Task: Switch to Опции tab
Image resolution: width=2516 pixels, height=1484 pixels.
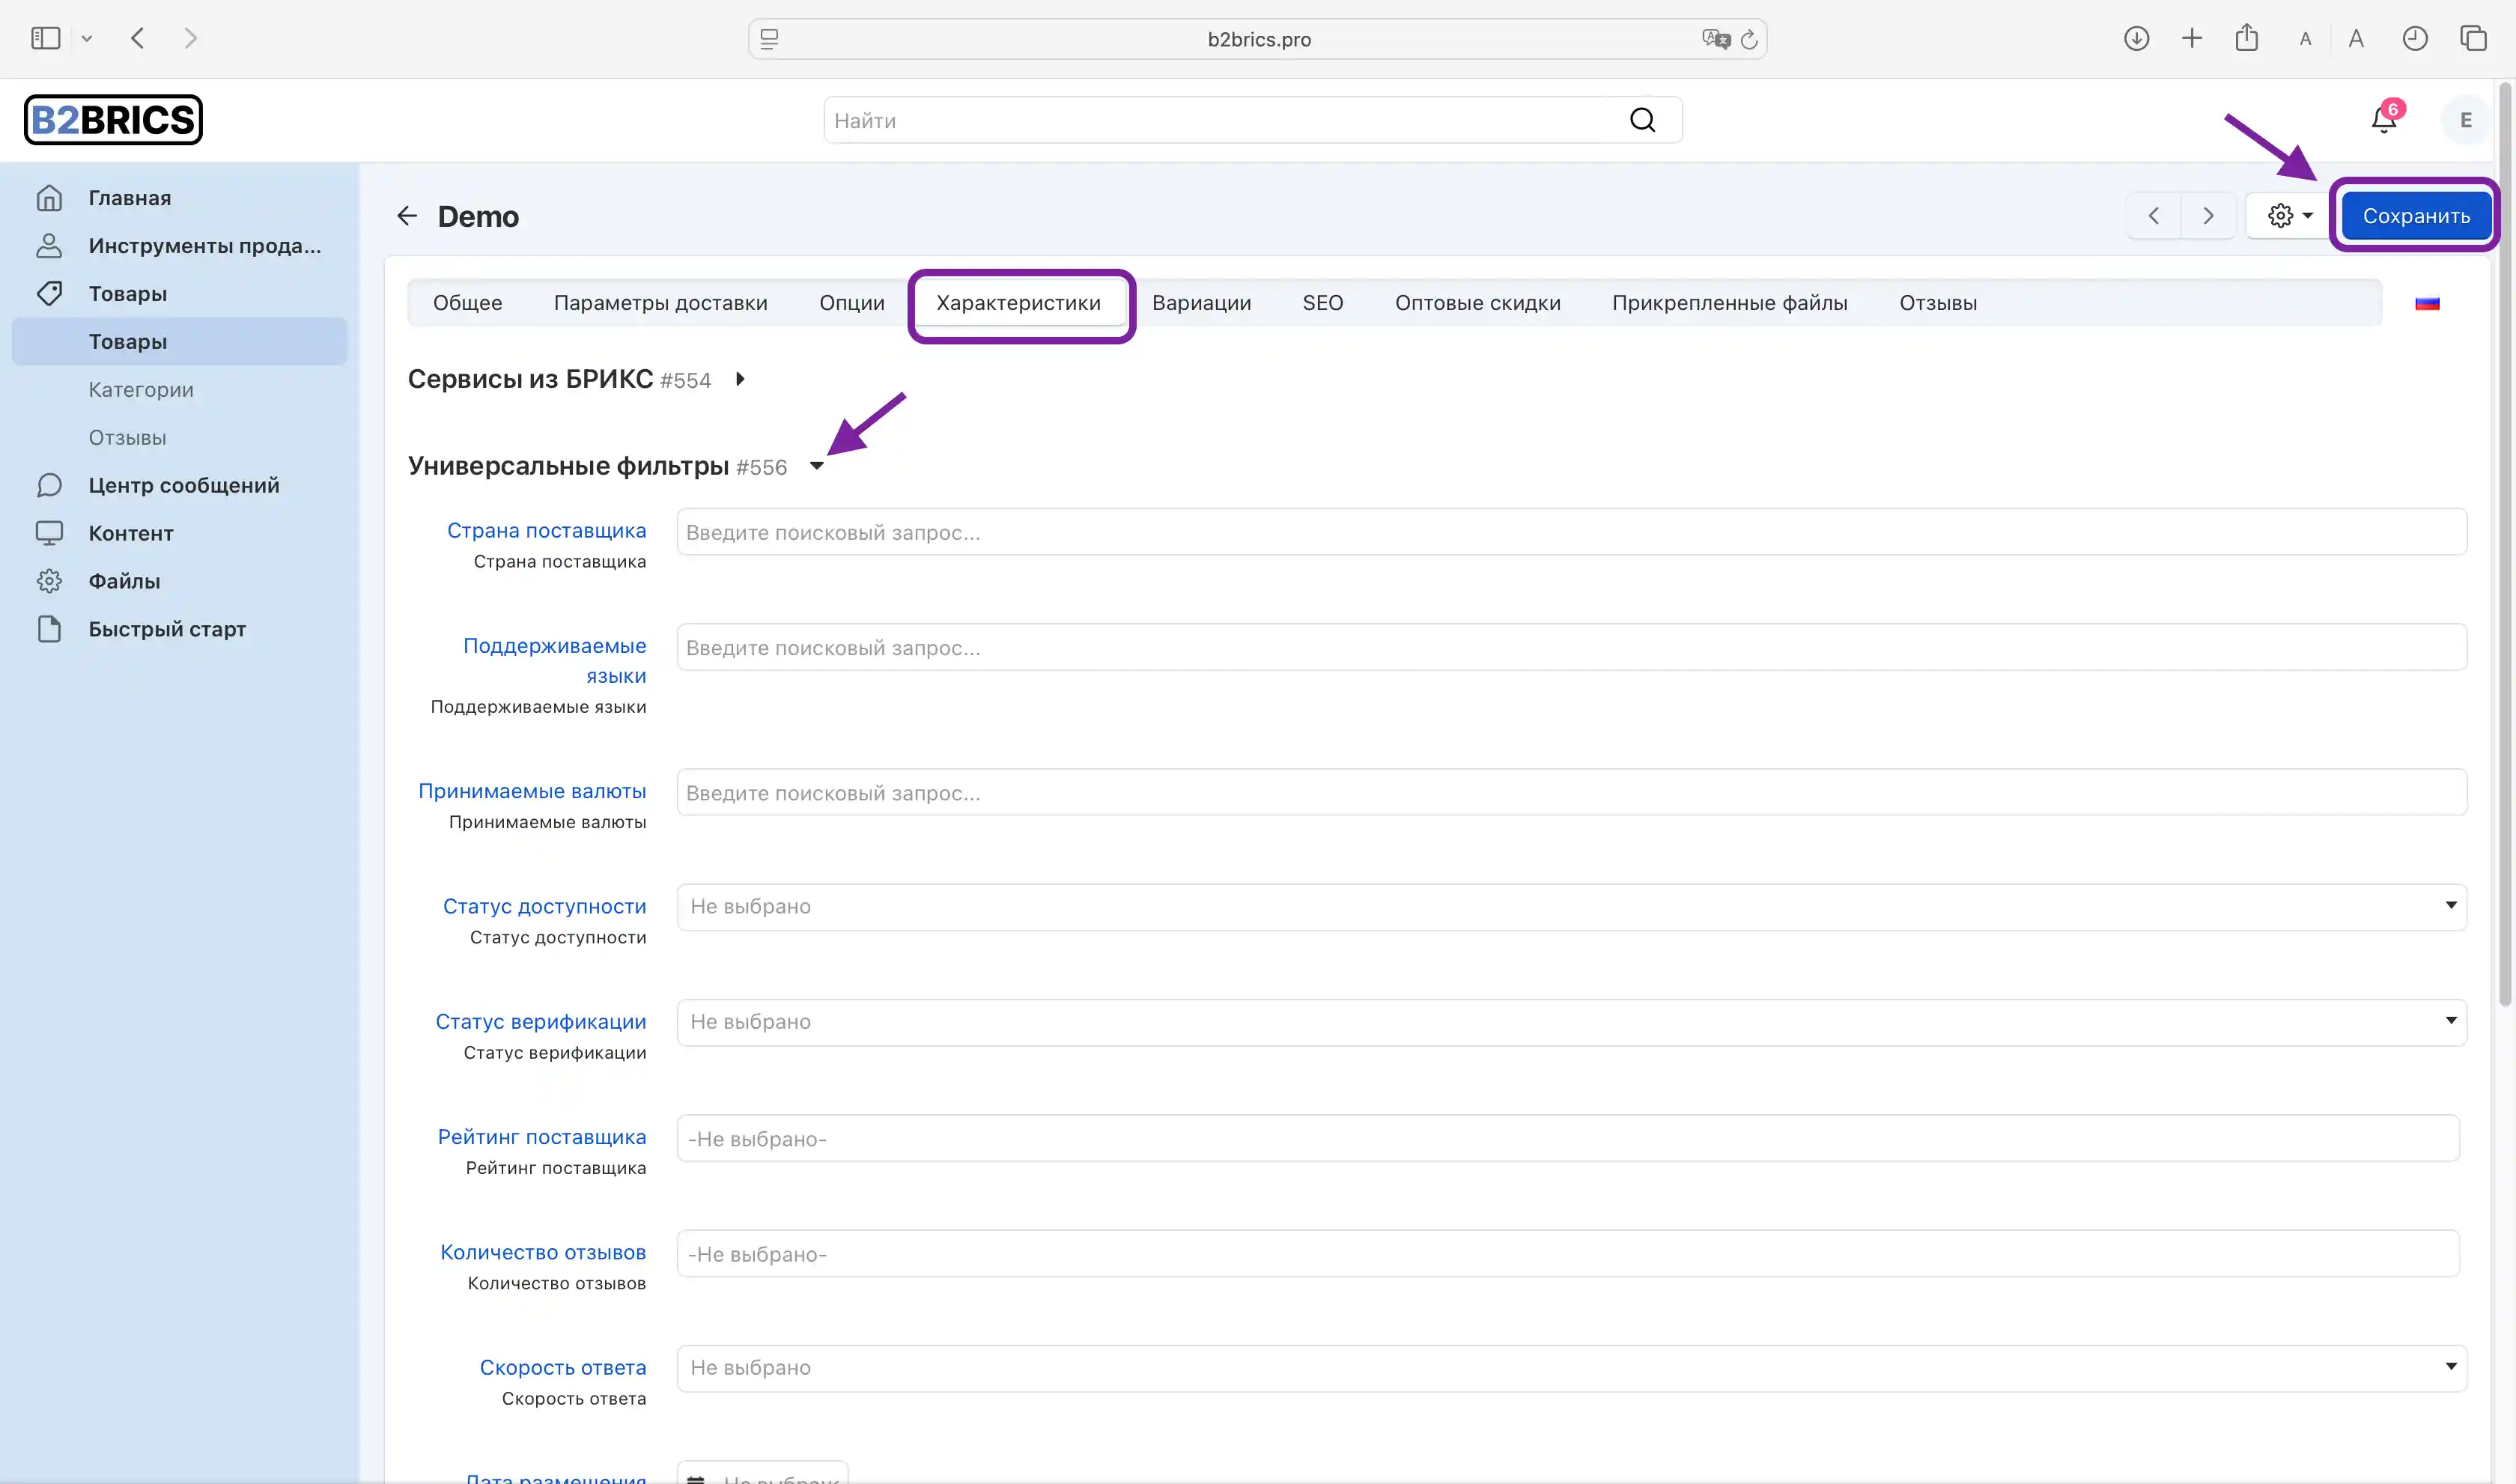Action: click(x=851, y=303)
